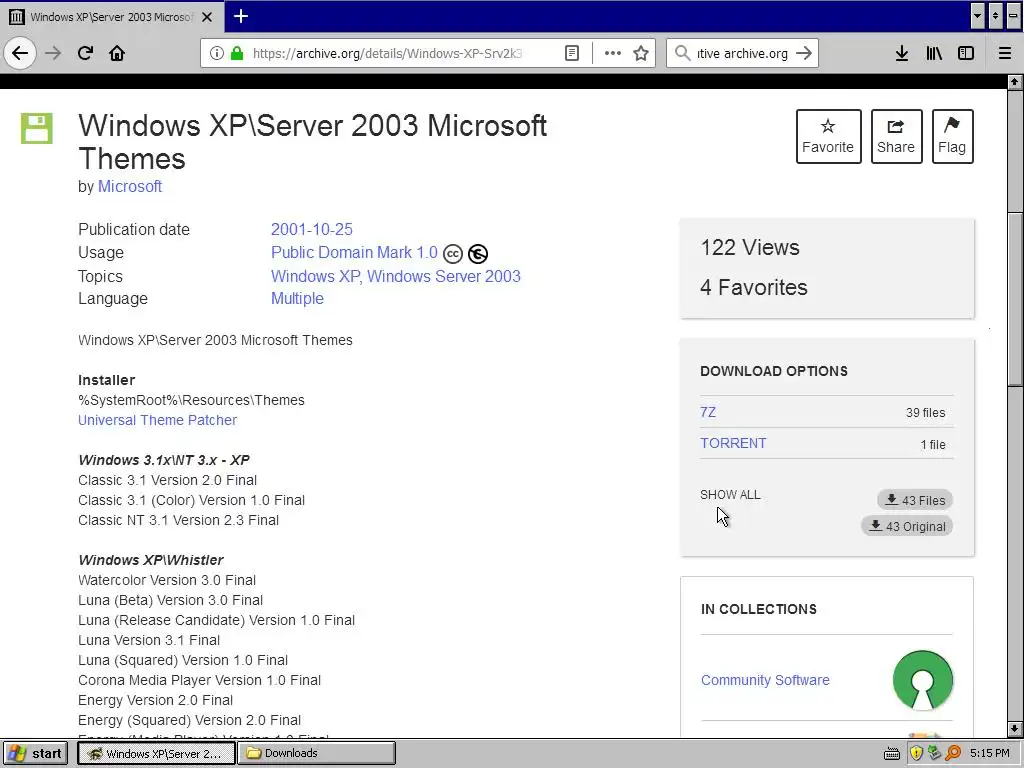Click the no-copyright public domain icon
Image resolution: width=1024 pixels, height=768 pixels.
tap(478, 253)
